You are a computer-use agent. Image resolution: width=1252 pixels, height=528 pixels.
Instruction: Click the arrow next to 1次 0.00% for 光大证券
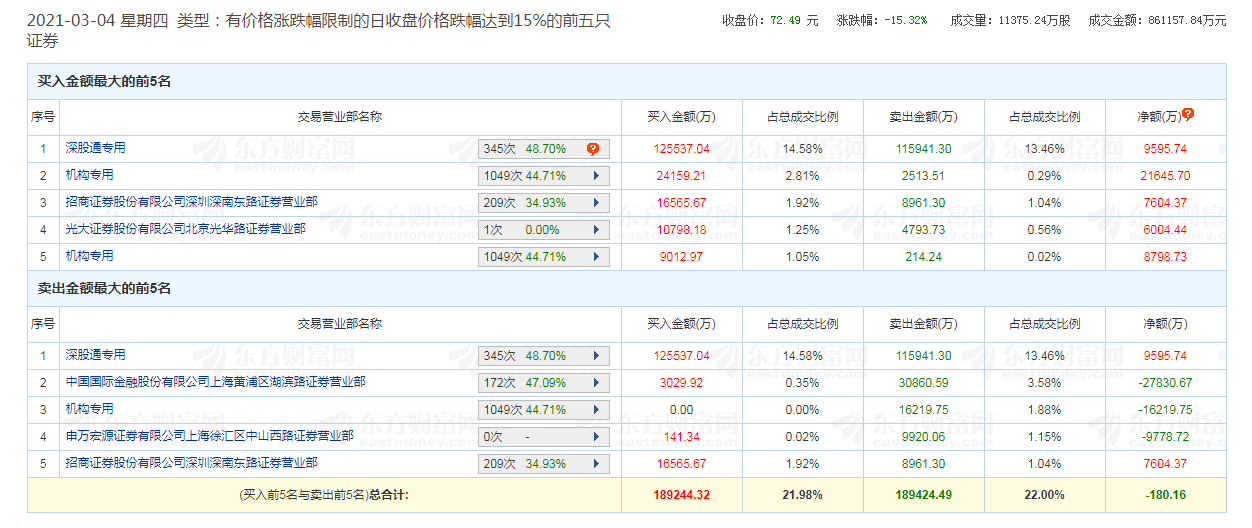point(597,230)
